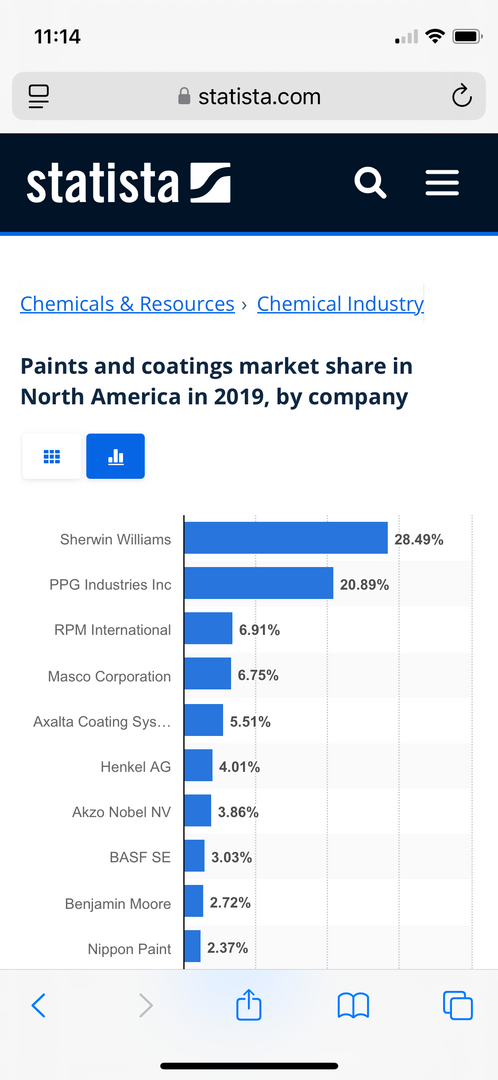The image size is (498, 1080).
Task: Open the hamburger navigation menu
Action: [442, 183]
